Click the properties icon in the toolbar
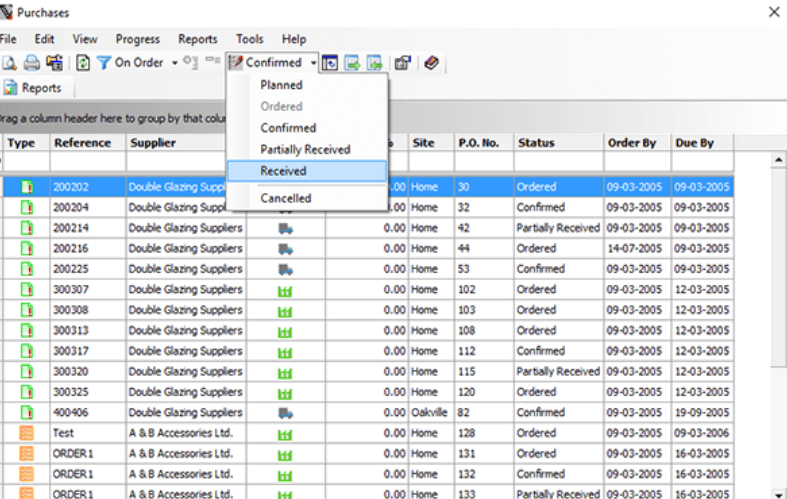This screenshot has width=787, height=499. 403,63
